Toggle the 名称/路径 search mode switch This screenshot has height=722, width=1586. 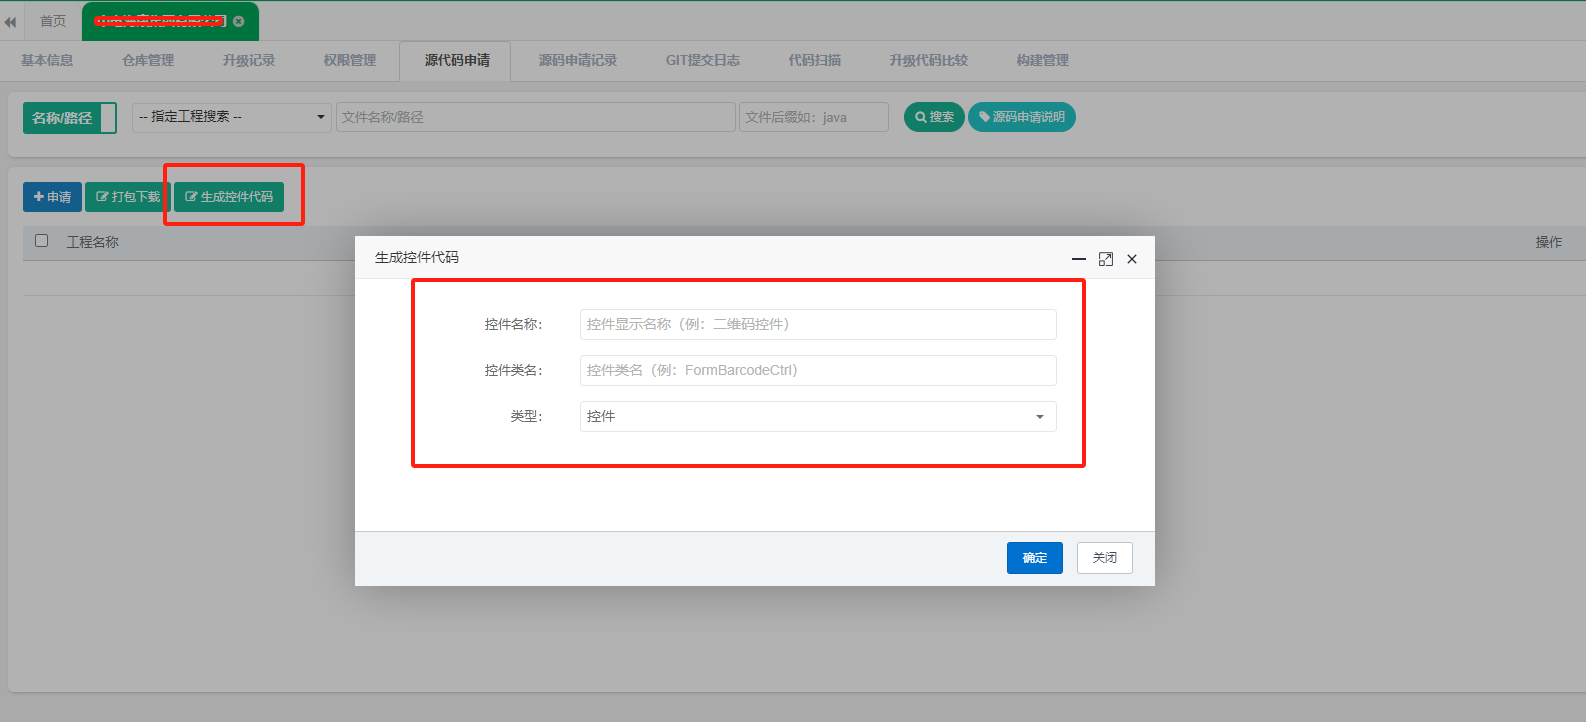pyautogui.click(x=70, y=118)
